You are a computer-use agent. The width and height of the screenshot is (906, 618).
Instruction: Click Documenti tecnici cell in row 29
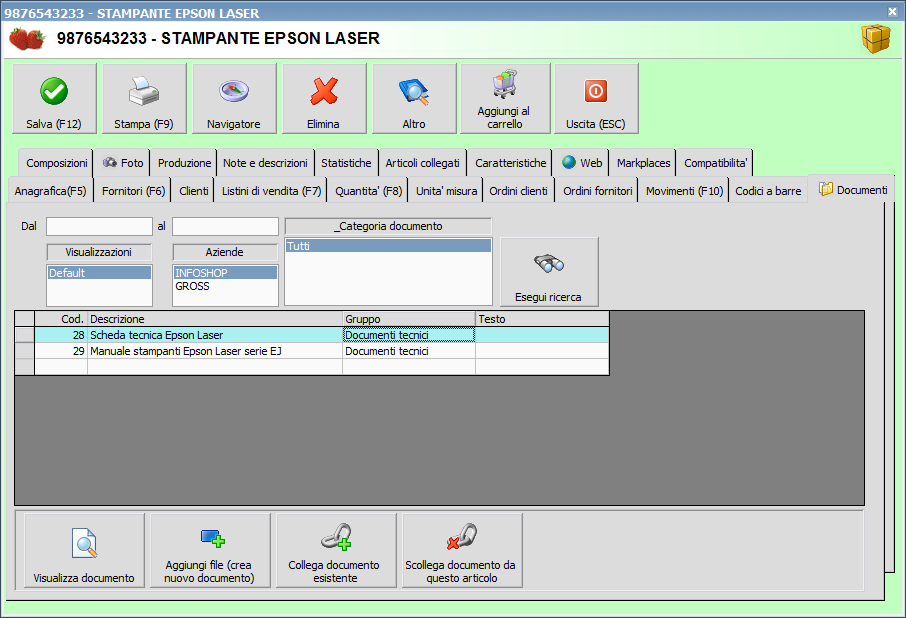click(x=409, y=351)
